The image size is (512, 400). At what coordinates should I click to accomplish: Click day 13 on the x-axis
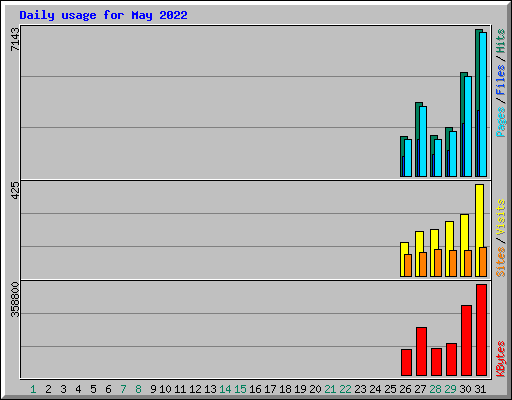pyautogui.click(x=210, y=389)
